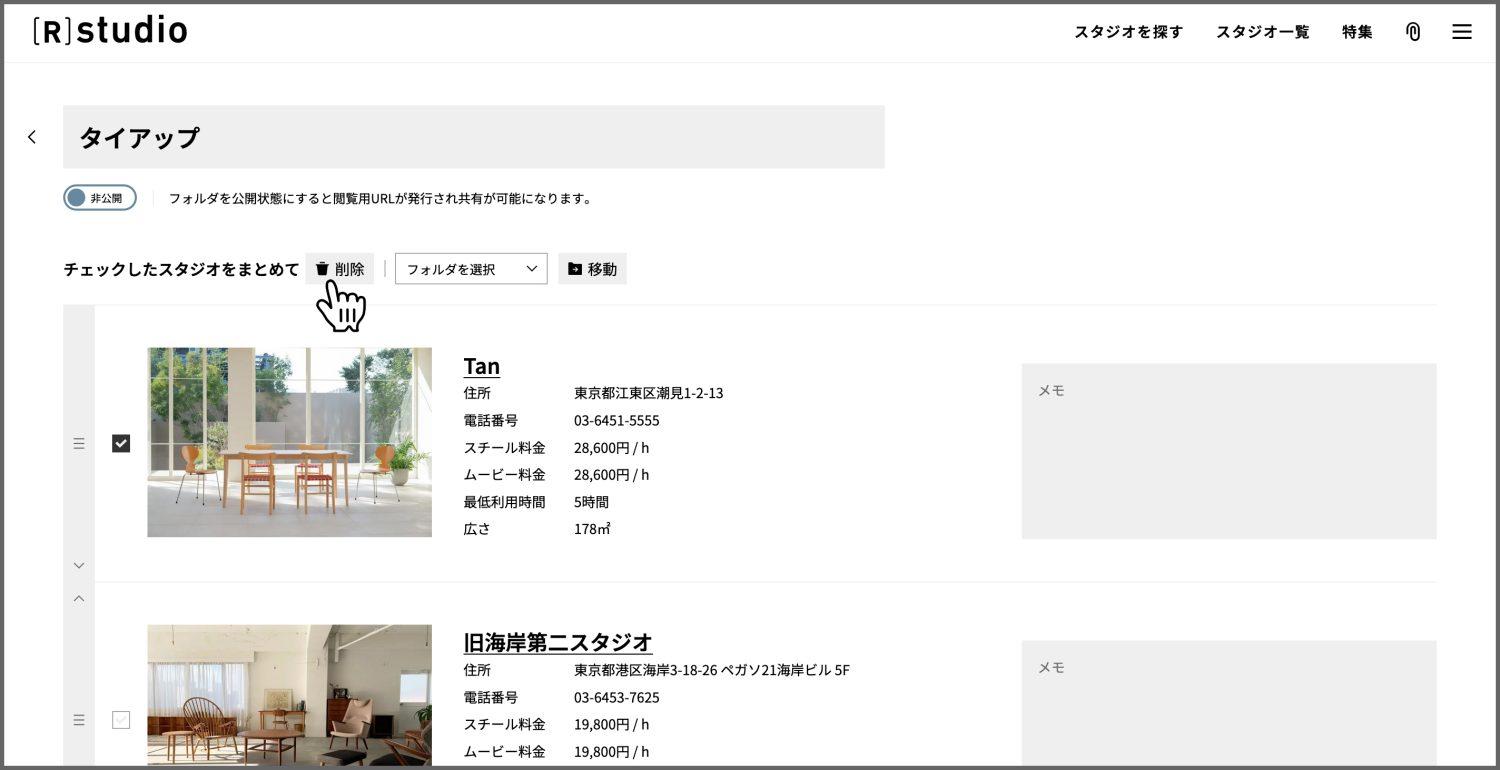
Task: Open the フォルダを選択 dropdown
Action: point(471,269)
